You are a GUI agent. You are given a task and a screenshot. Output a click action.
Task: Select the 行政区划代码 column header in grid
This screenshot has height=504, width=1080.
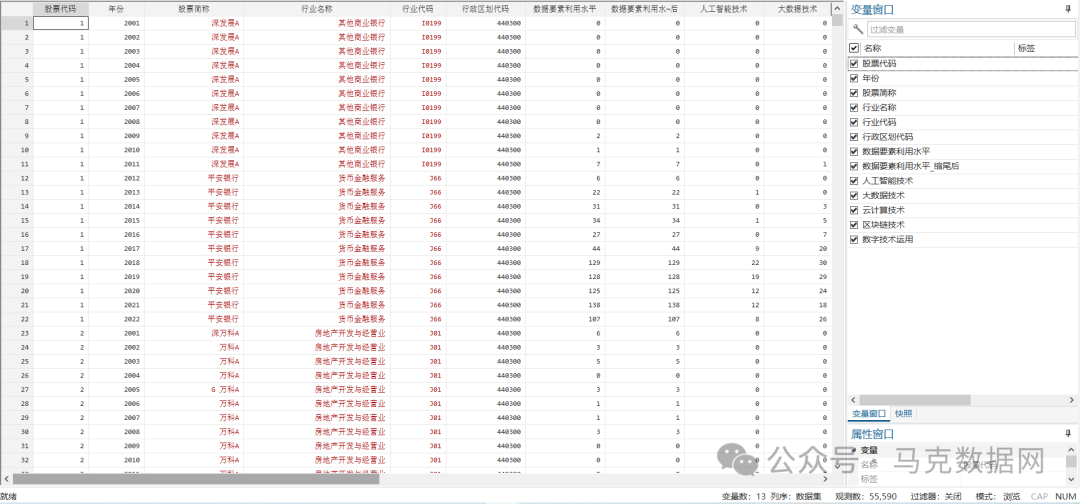tap(486, 9)
